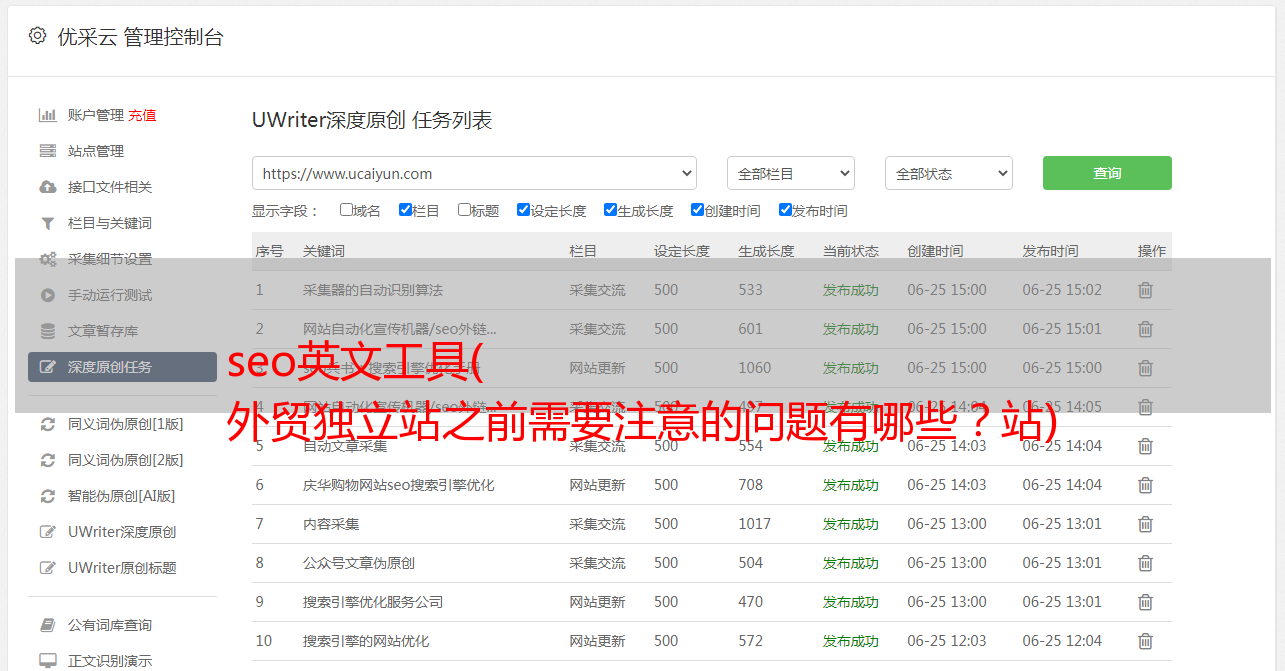Delete the 采集器的自动识别算法 row via trash icon
The image size is (1285, 671).
click(1145, 290)
